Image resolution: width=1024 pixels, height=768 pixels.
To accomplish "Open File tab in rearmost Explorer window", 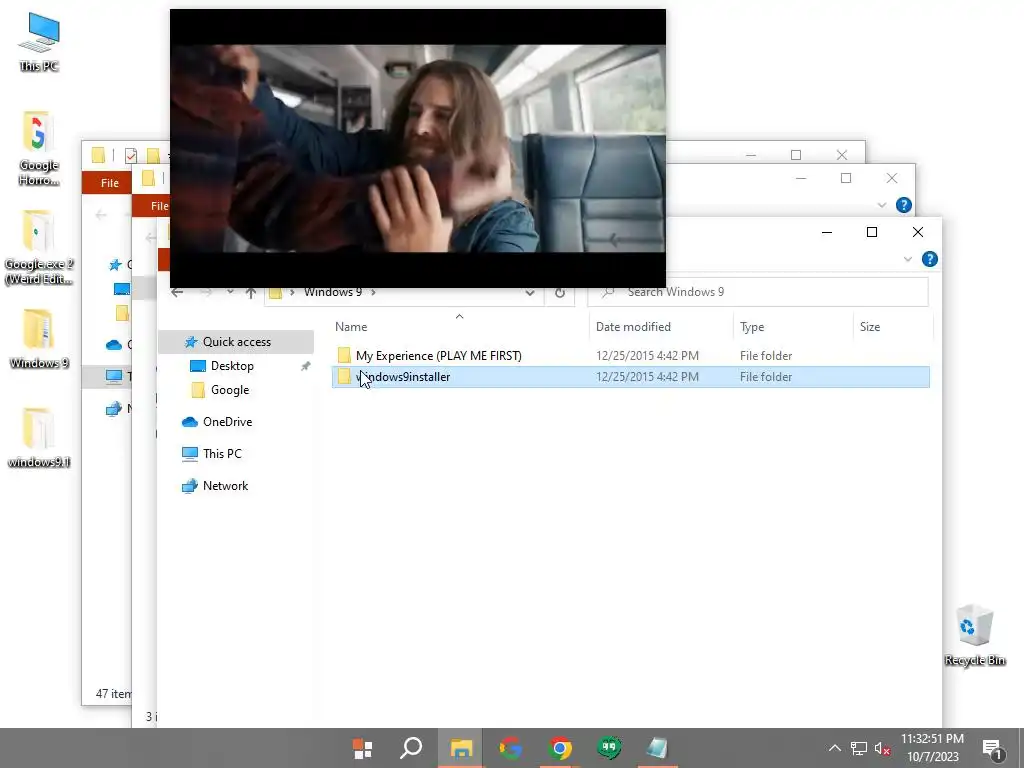I will pyautogui.click(x=108, y=183).
